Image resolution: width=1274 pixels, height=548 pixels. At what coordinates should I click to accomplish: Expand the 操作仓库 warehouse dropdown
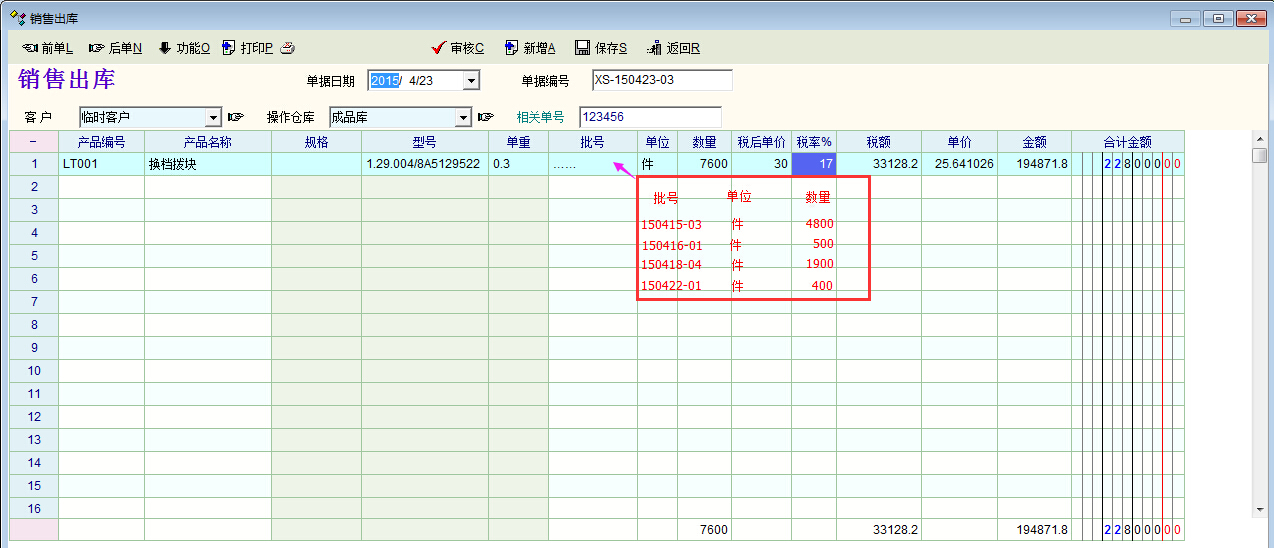click(x=463, y=118)
